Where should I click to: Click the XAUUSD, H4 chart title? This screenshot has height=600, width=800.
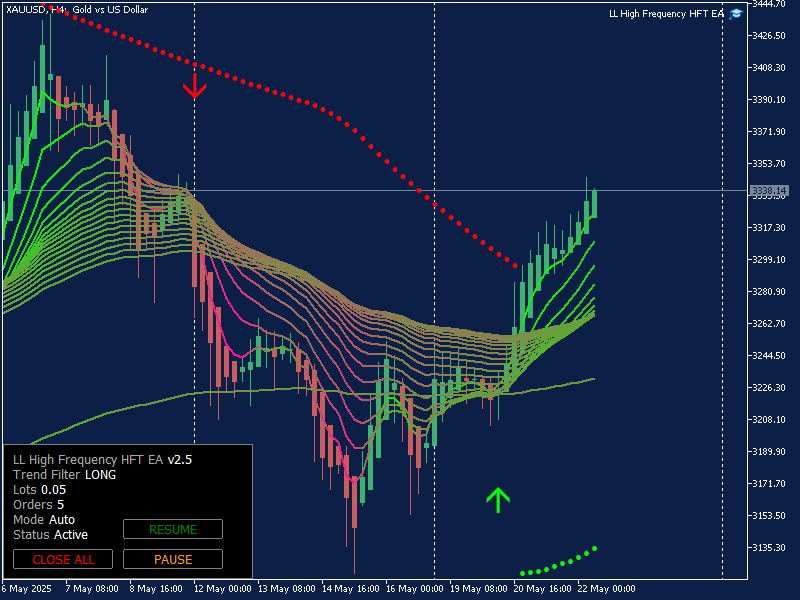point(77,10)
